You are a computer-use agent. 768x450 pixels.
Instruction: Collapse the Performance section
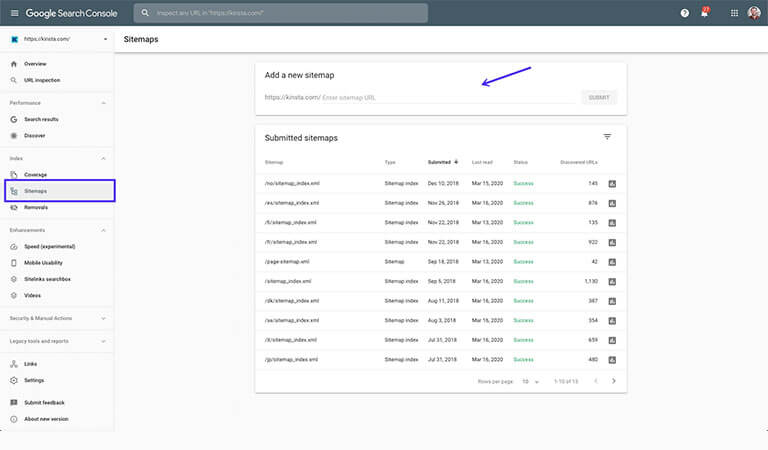coord(103,103)
